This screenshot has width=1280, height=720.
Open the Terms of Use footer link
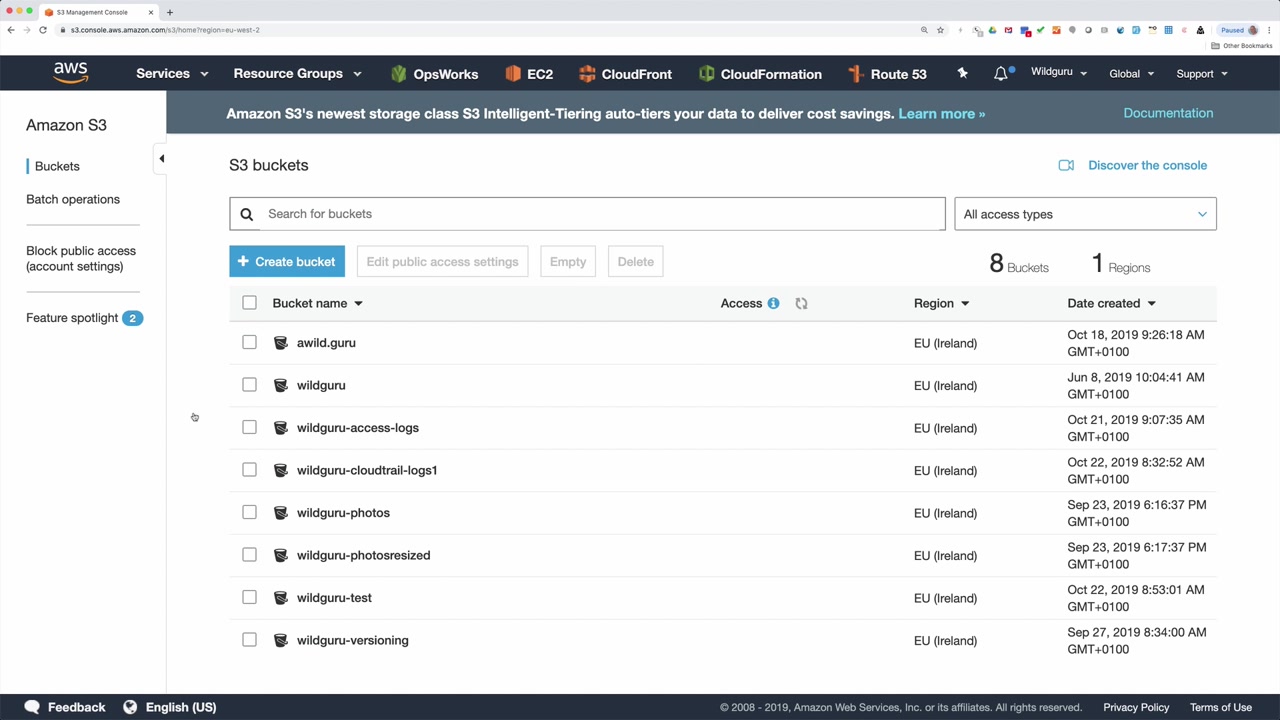tap(1220, 707)
